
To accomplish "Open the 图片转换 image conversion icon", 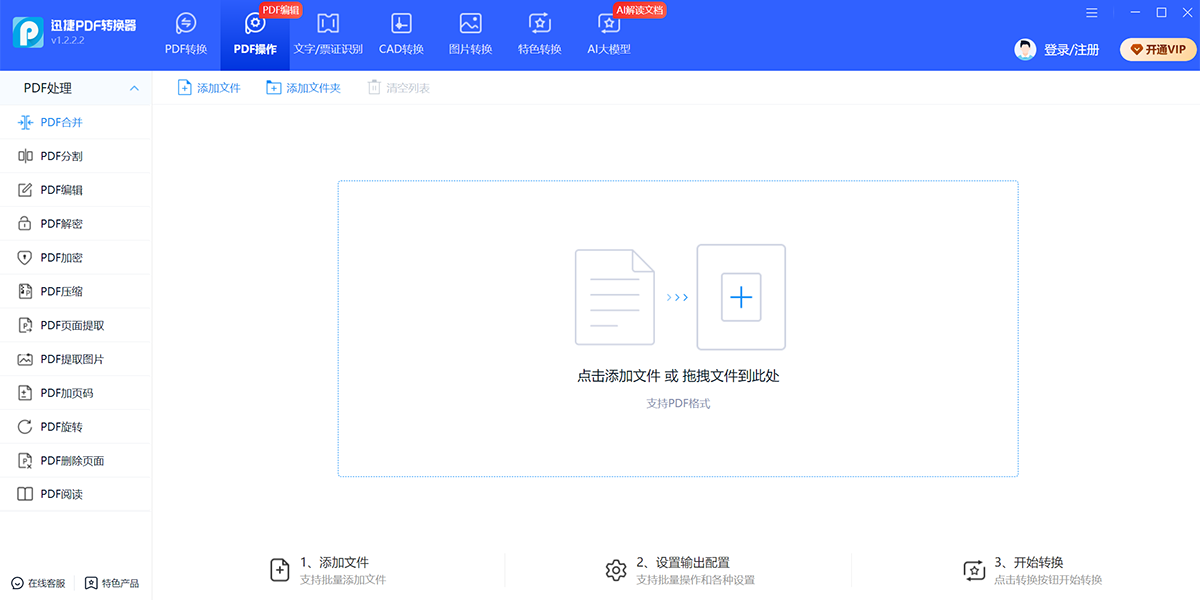I will [470, 24].
